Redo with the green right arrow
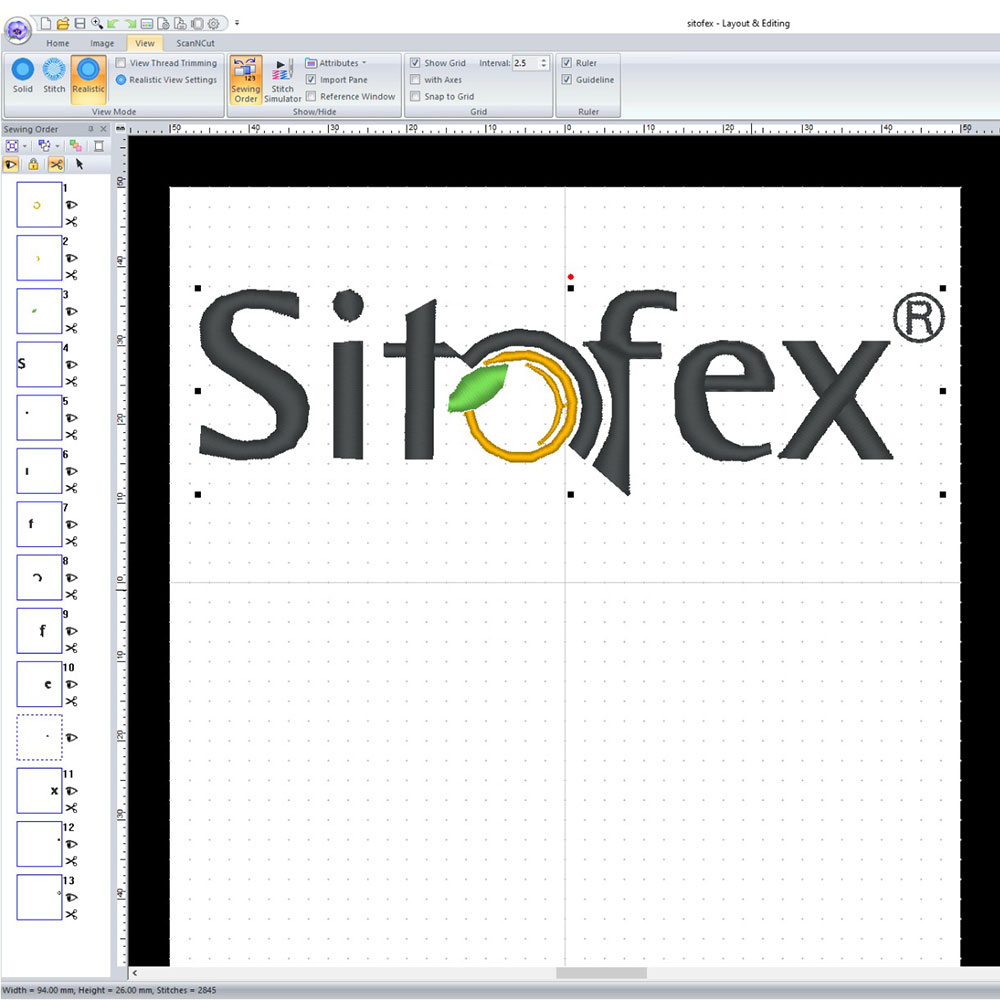Screen dimensions: 1000x1000 (130, 24)
